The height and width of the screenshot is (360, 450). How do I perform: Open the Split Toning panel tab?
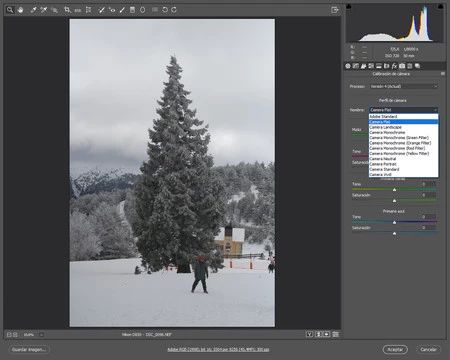[379, 66]
